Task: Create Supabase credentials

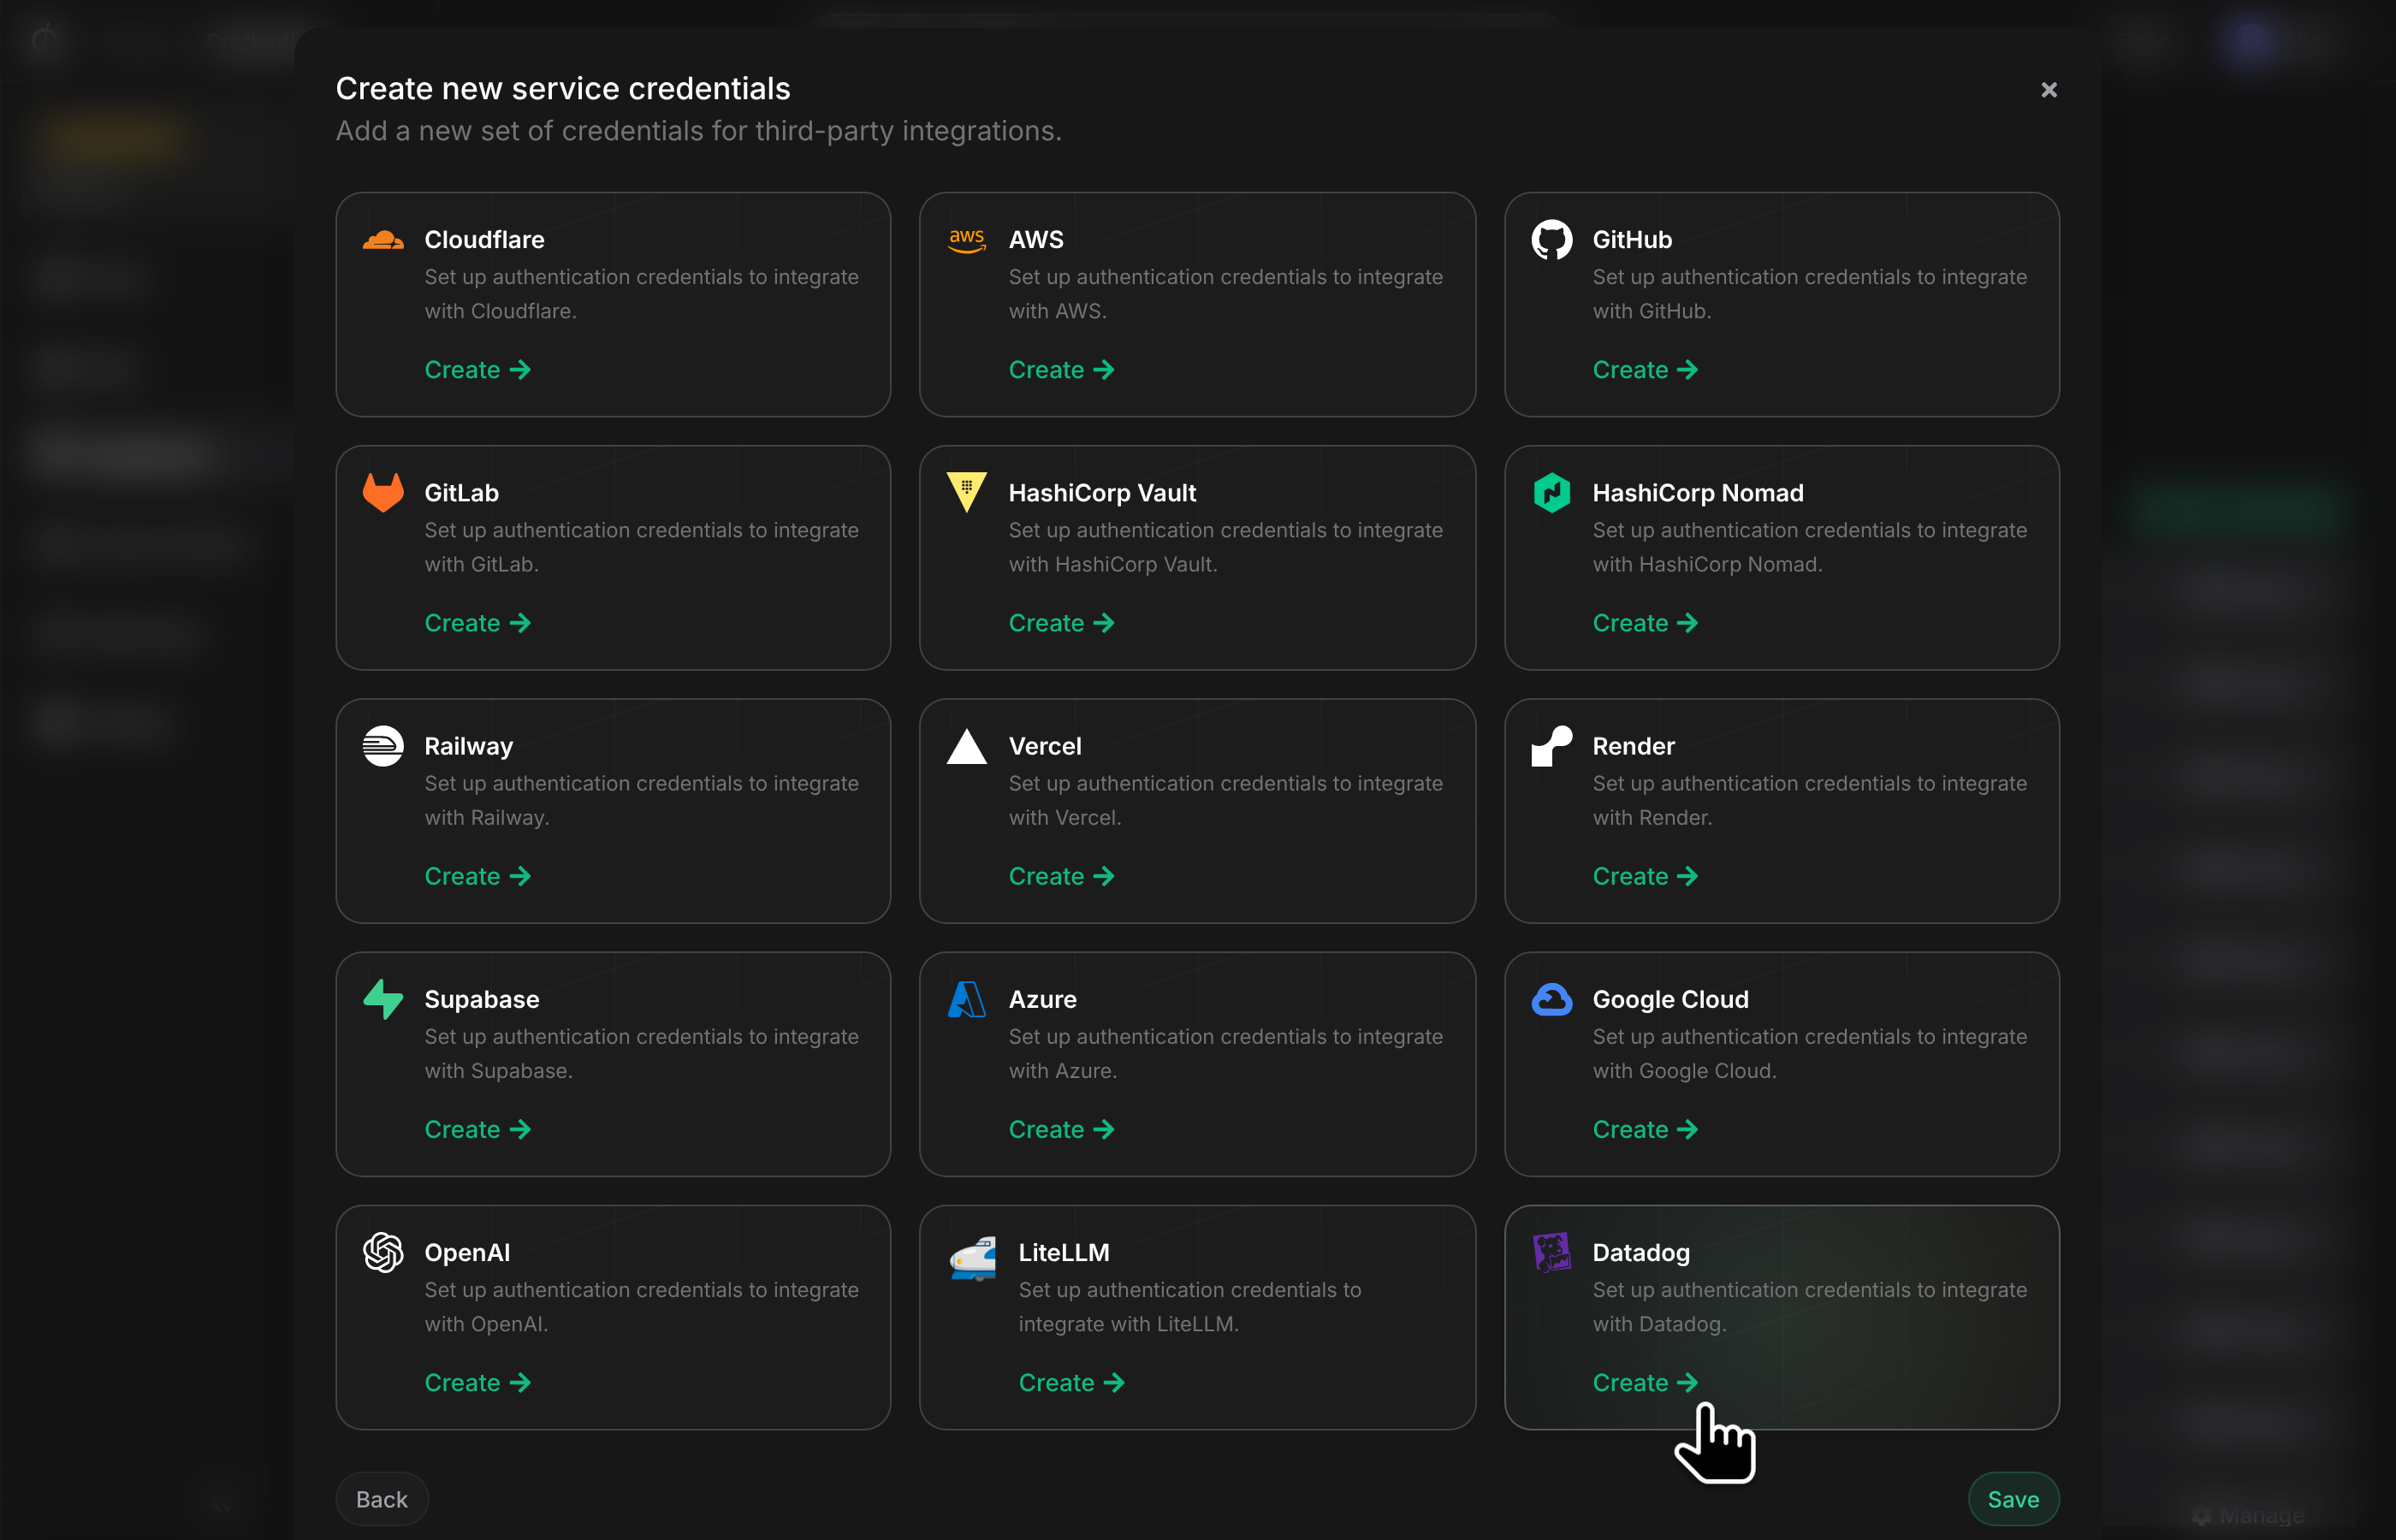Action: click(477, 1129)
